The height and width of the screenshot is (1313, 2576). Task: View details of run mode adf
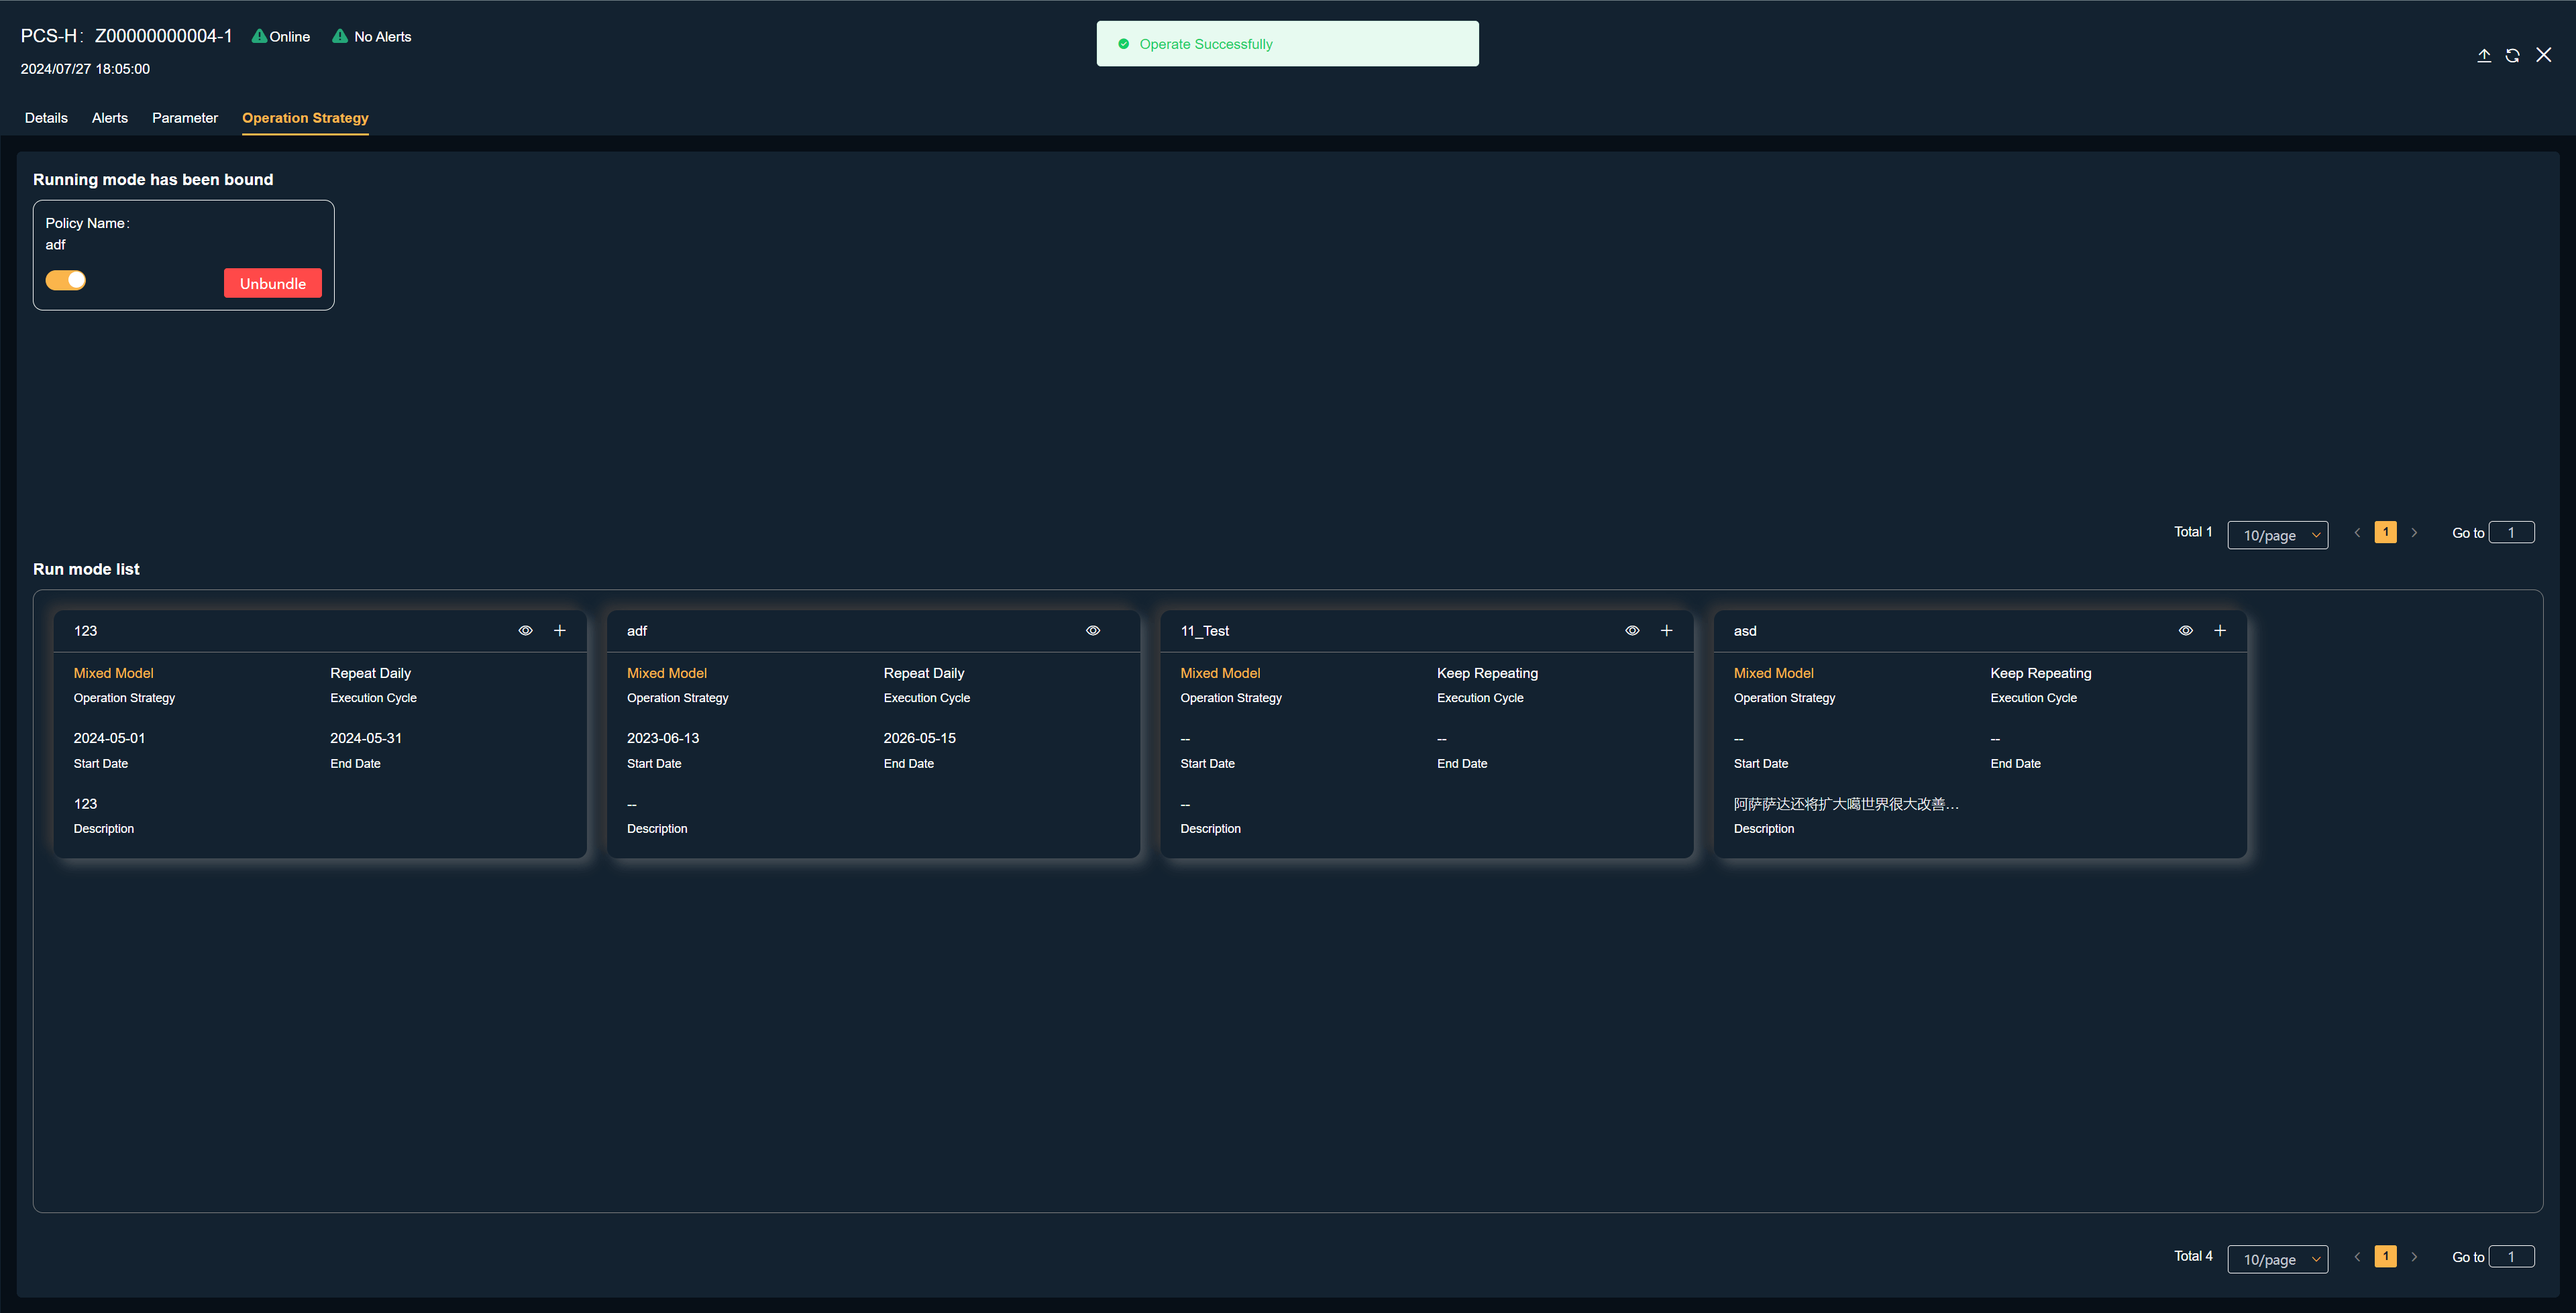point(1093,631)
